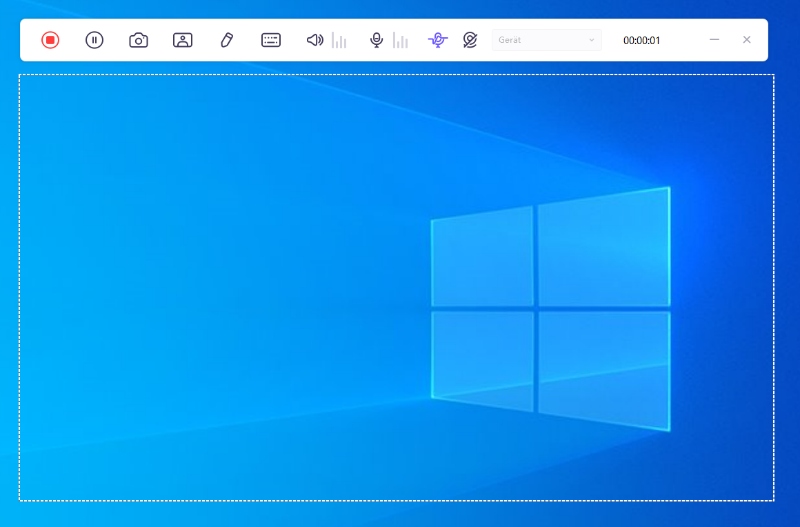
Task: Mute the system speaker audio
Action: pos(314,40)
